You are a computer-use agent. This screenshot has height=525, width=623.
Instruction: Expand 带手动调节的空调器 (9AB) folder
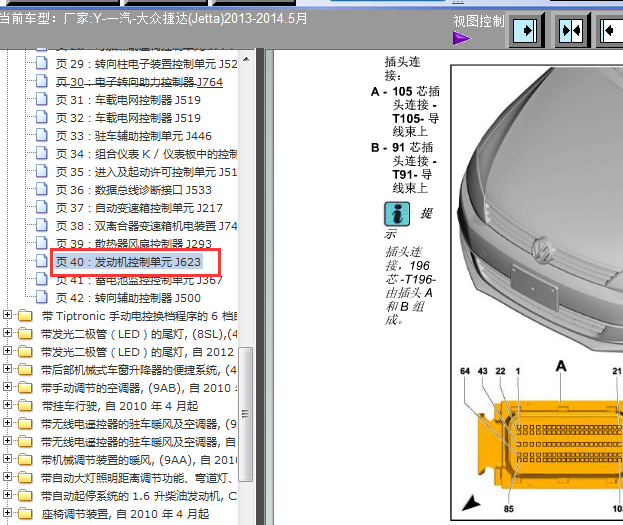tap(7, 387)
